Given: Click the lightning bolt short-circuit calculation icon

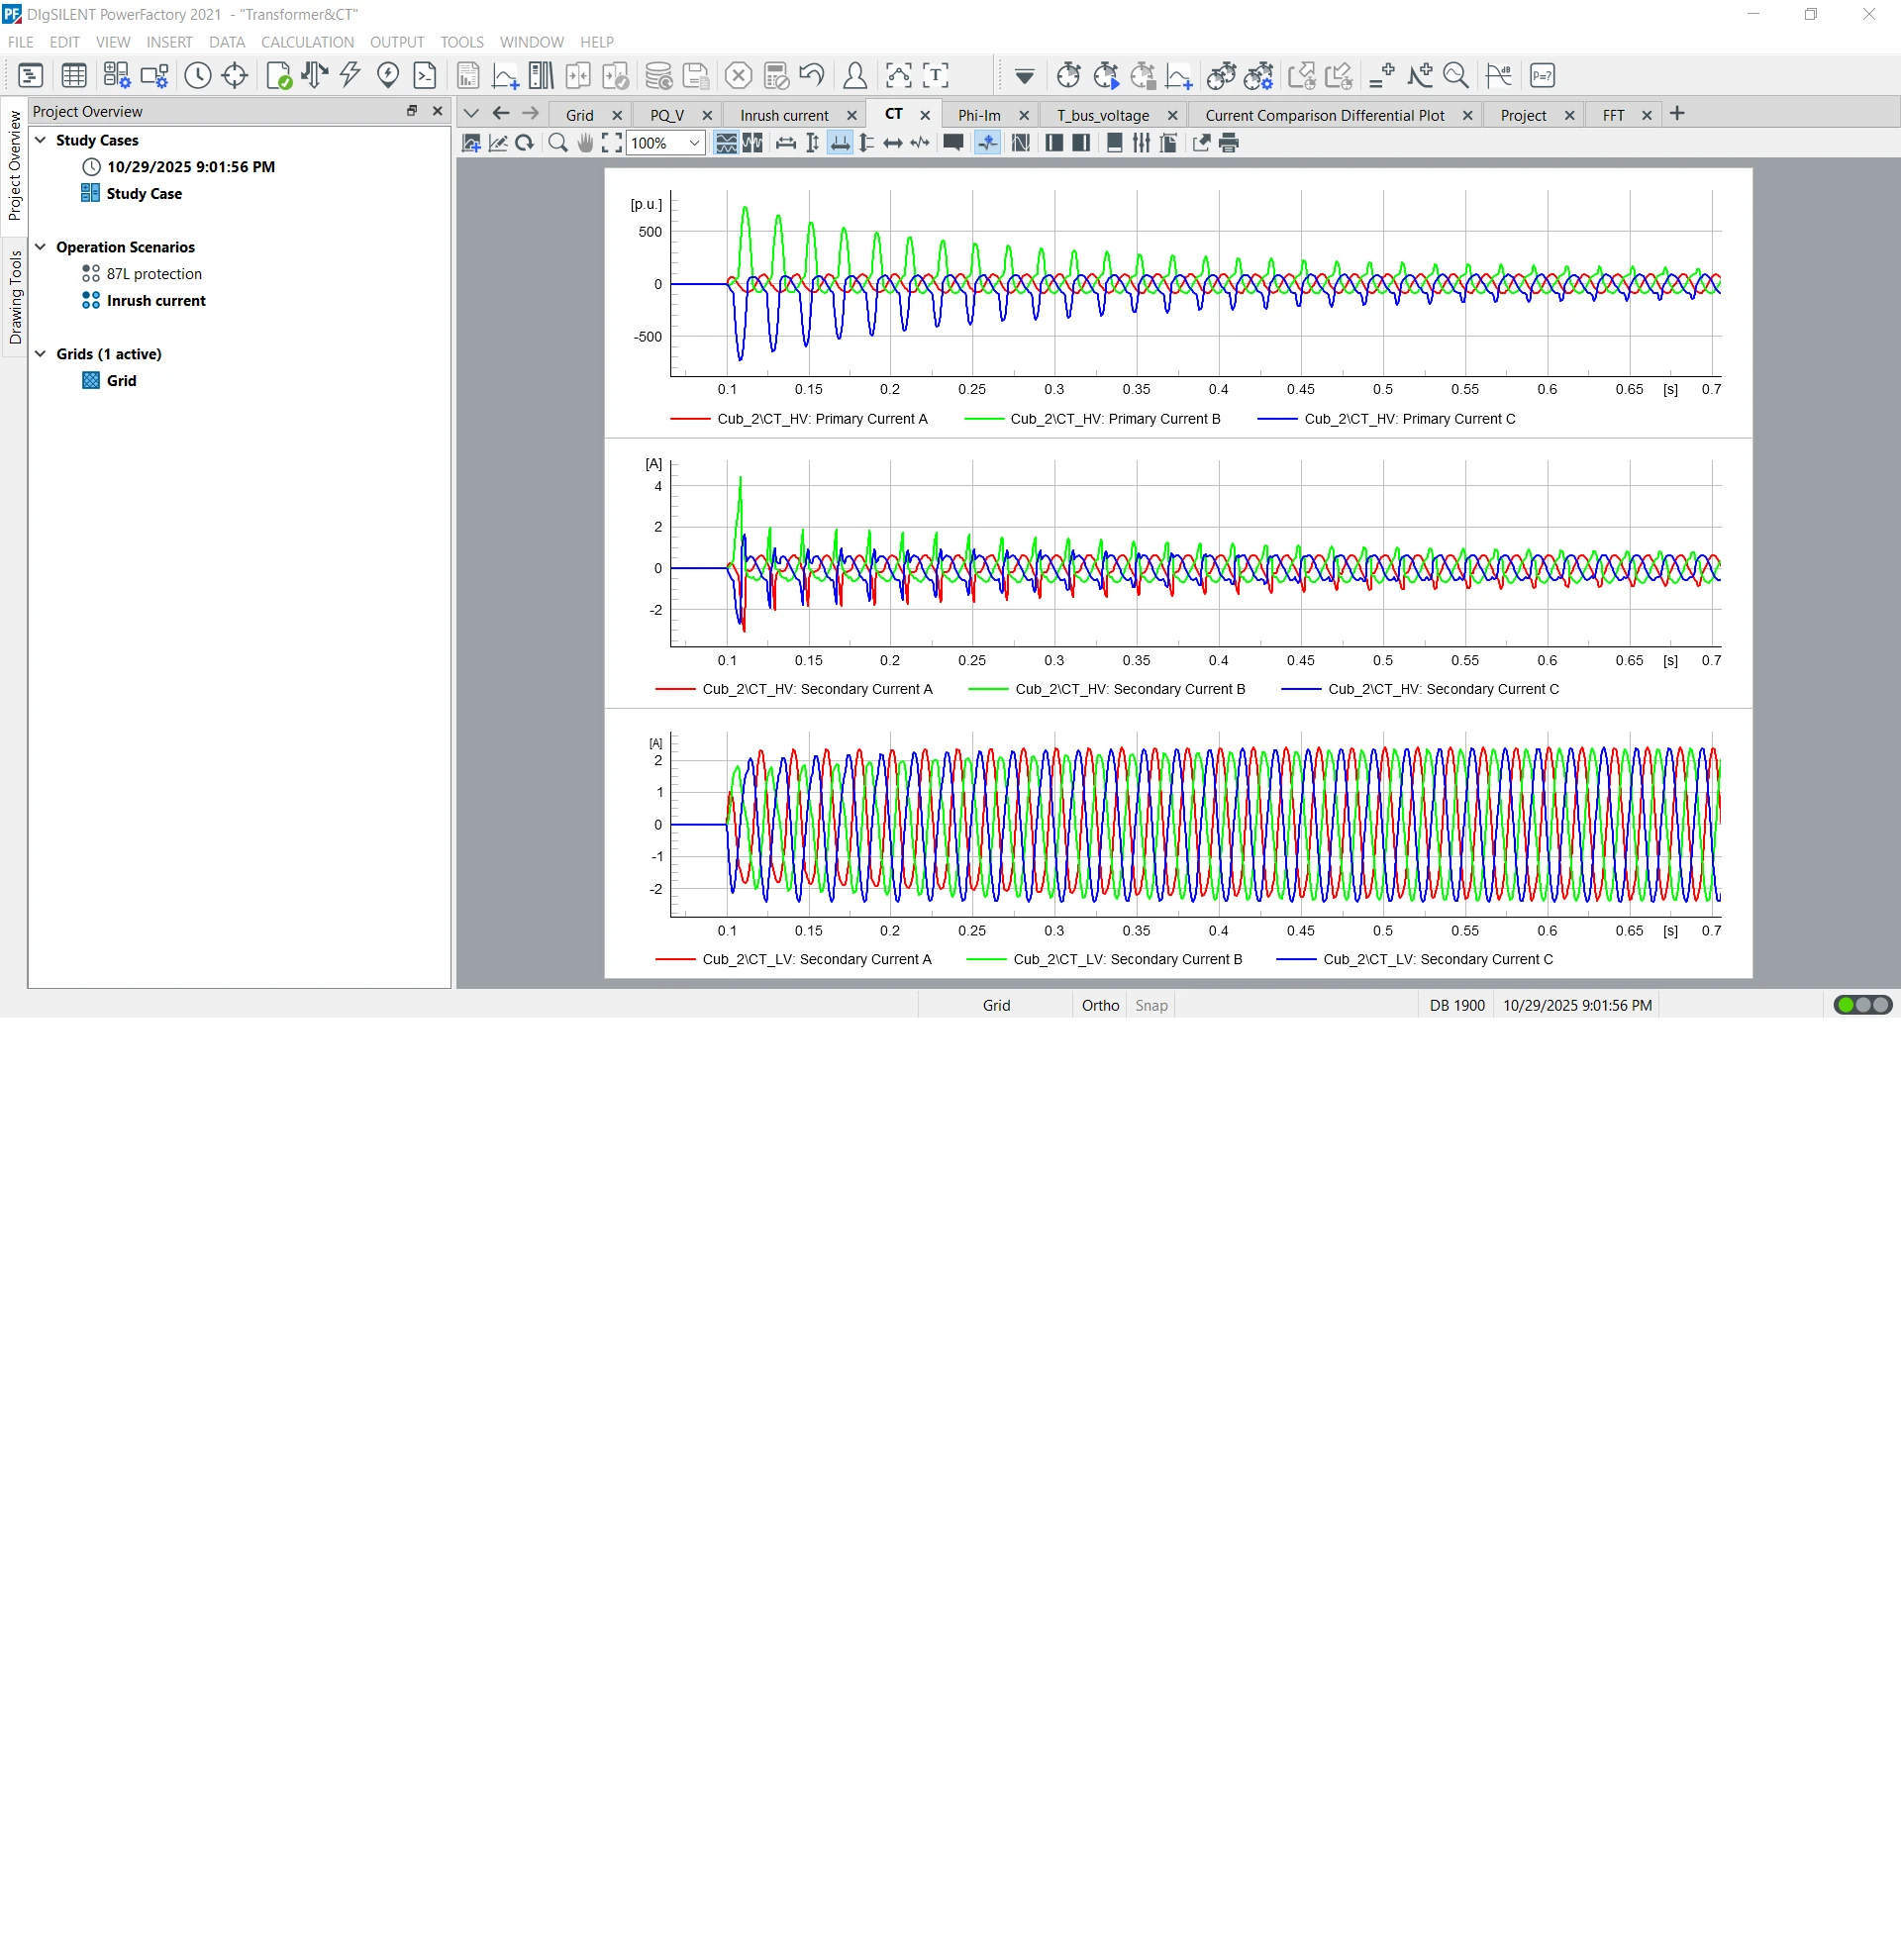Looking at the screenshot, I should pos(350,75).
